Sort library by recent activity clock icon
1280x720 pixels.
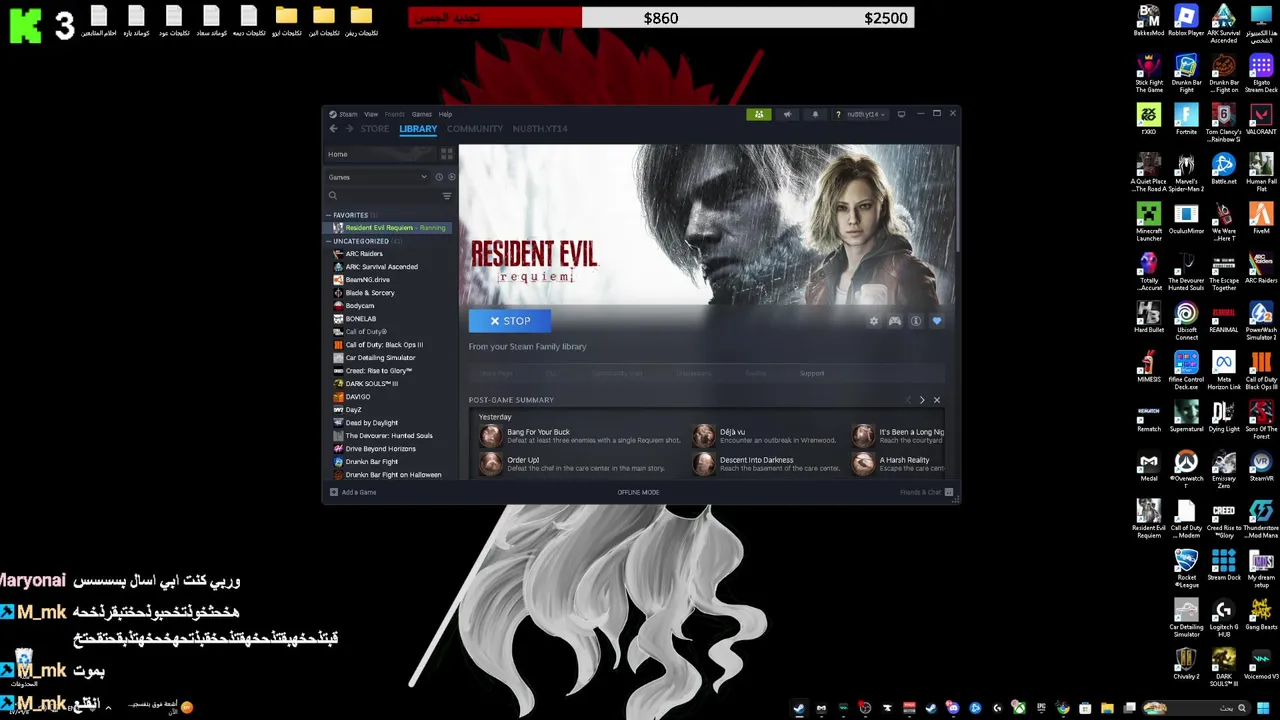tap(439, 177)
